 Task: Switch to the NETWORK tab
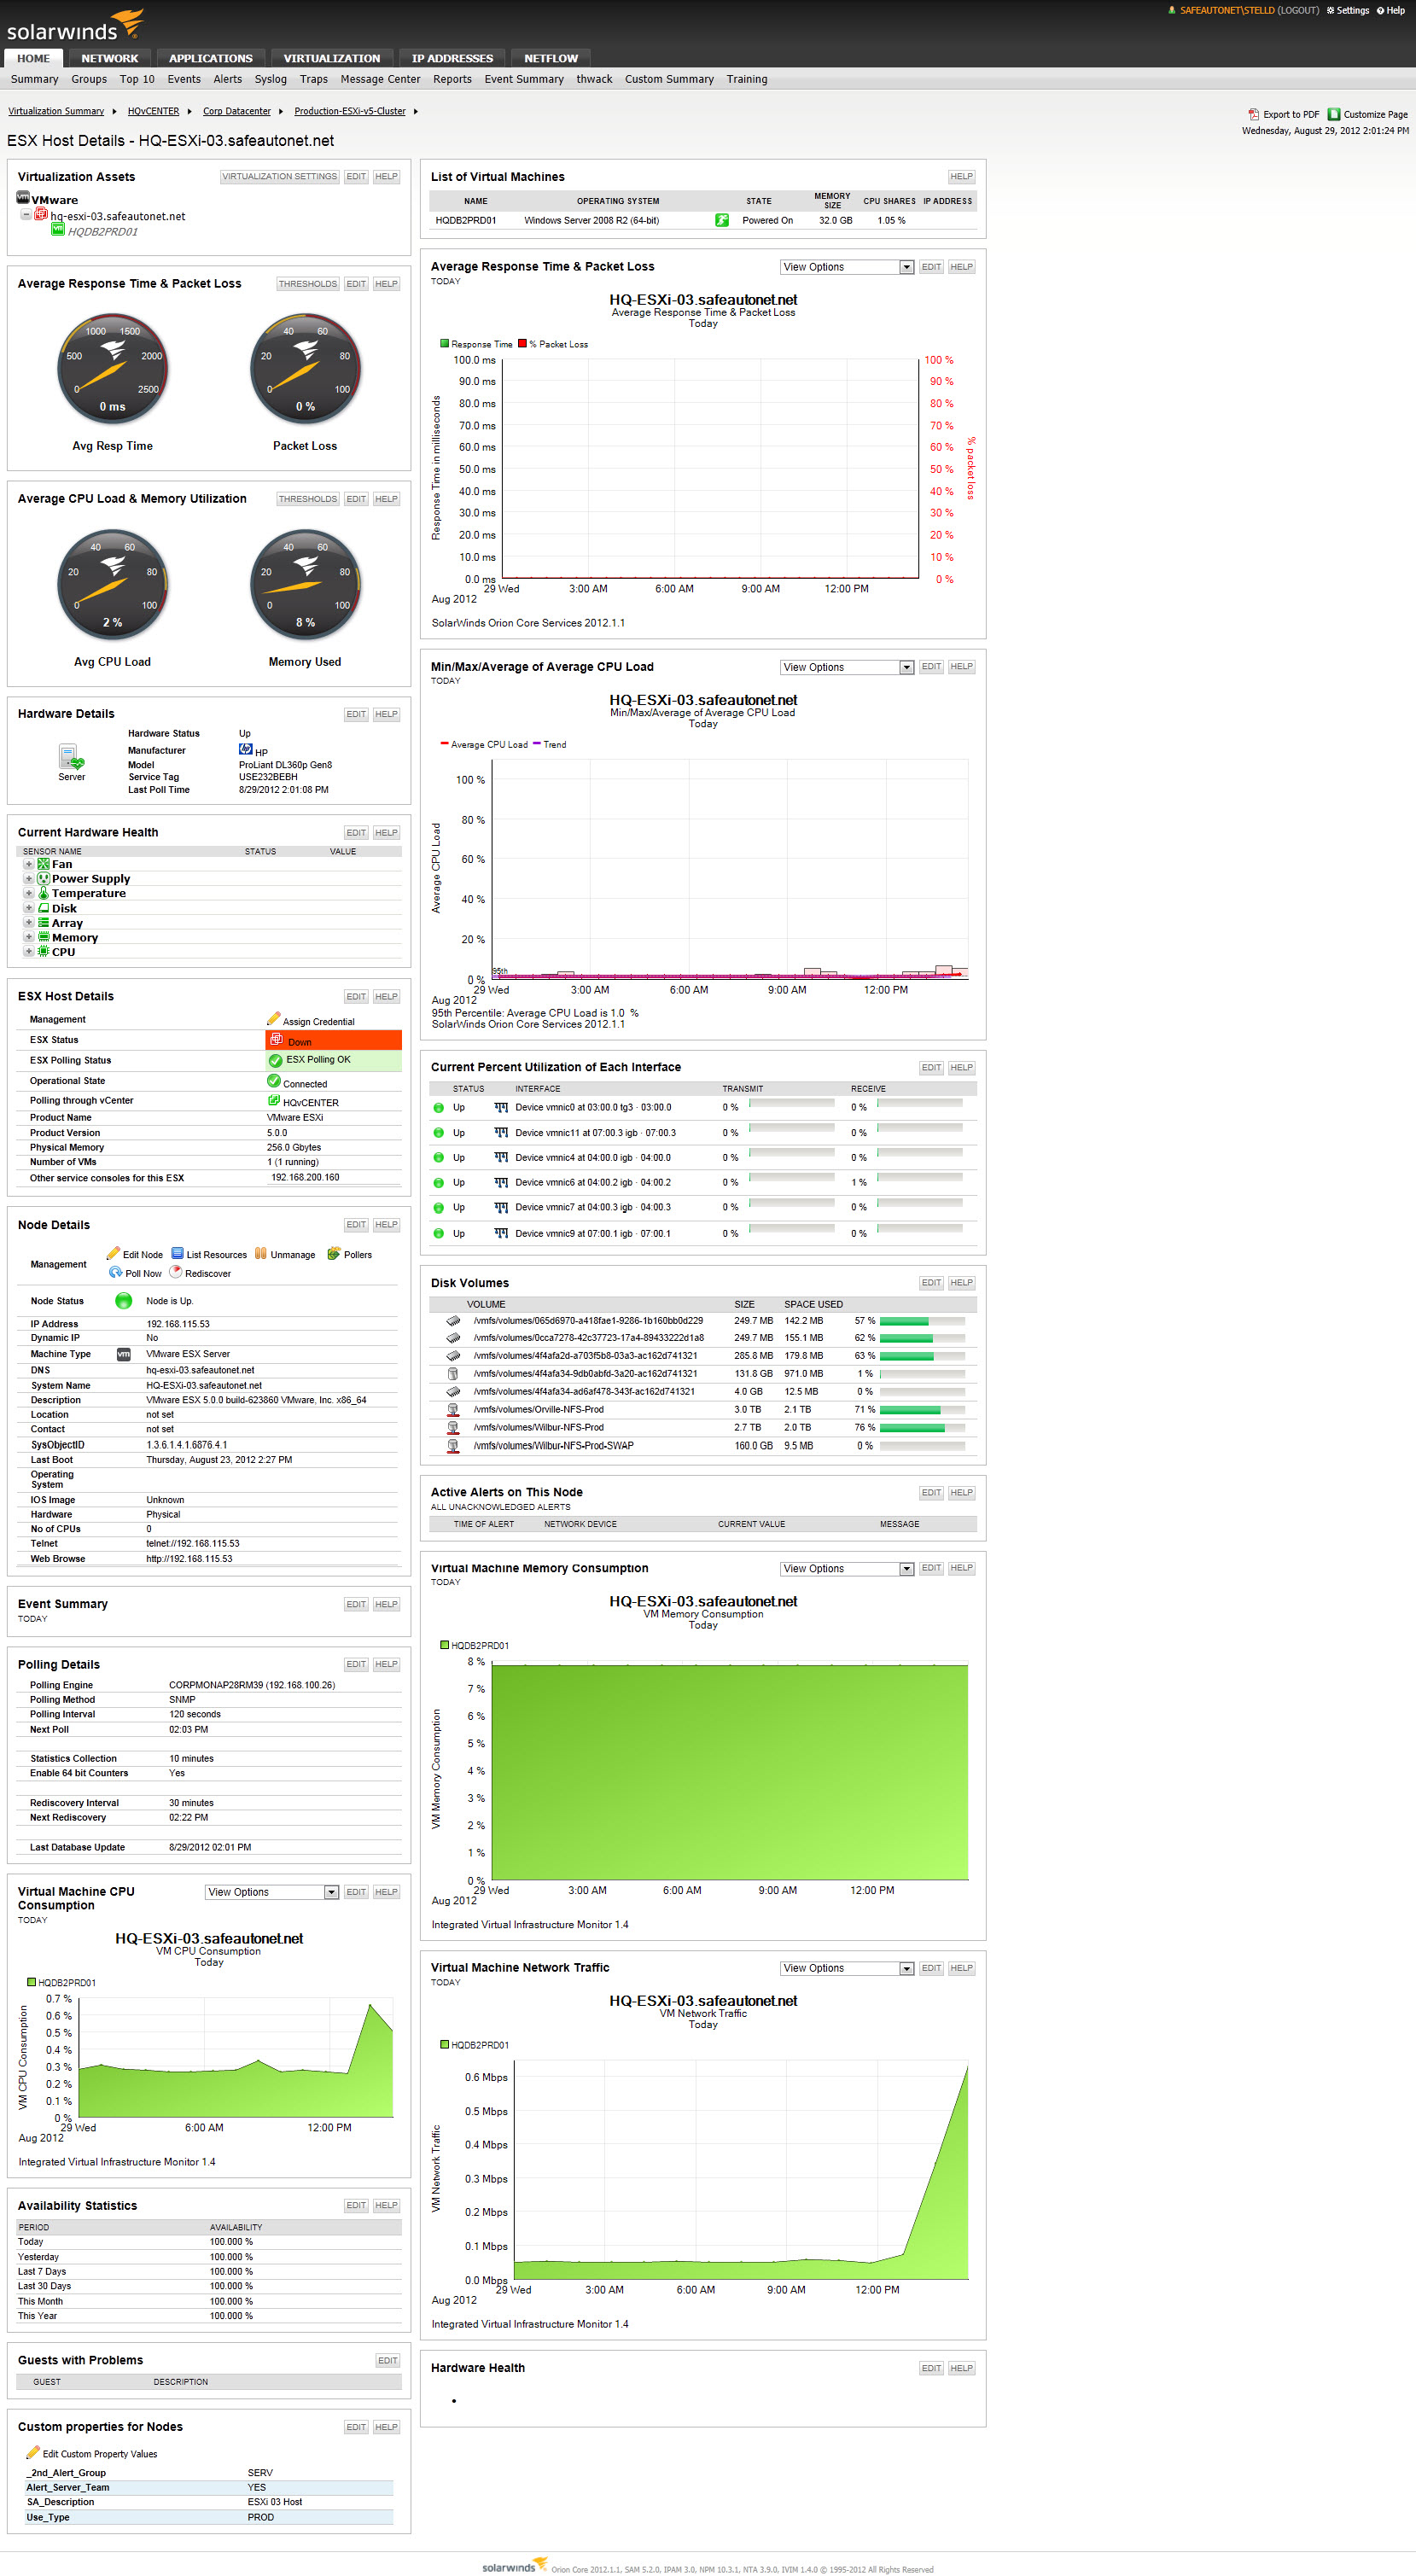110,58
